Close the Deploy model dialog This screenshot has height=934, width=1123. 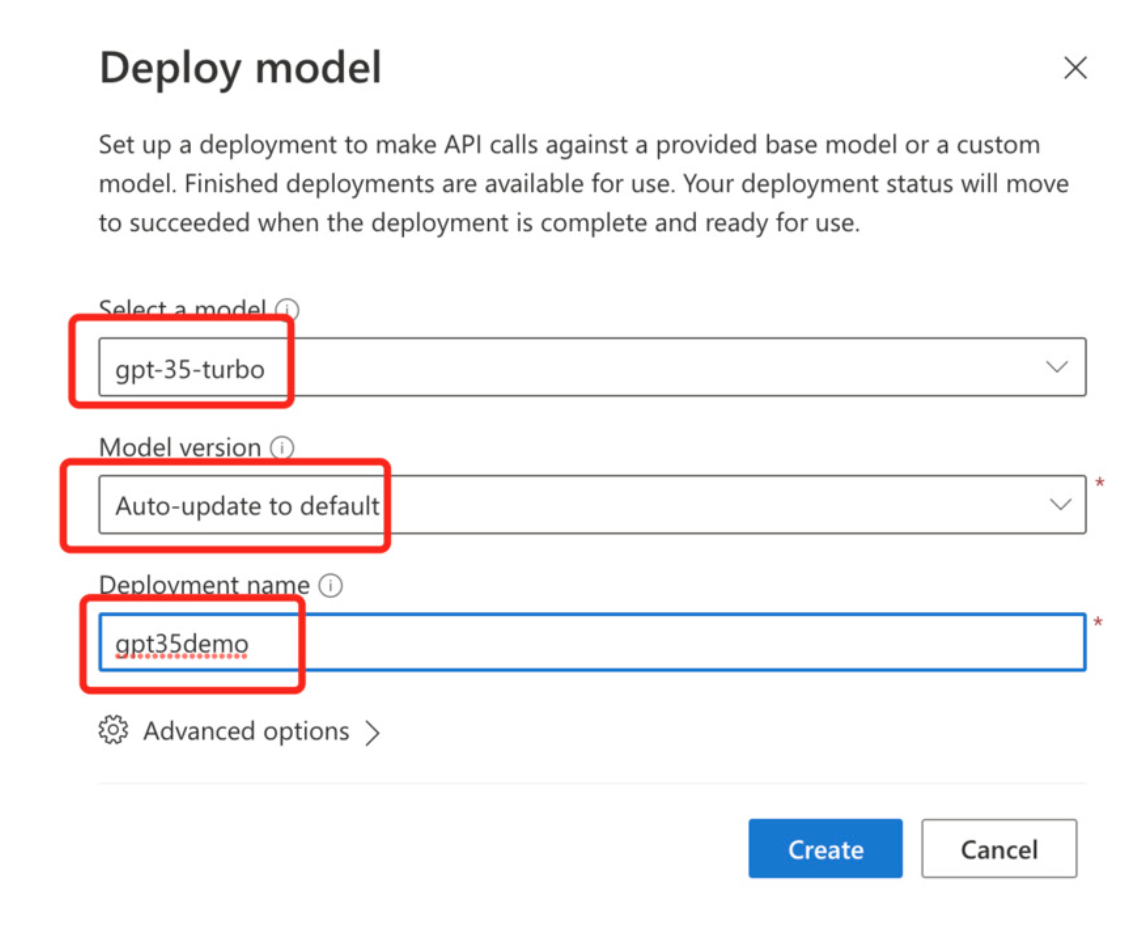point(1075,68)
